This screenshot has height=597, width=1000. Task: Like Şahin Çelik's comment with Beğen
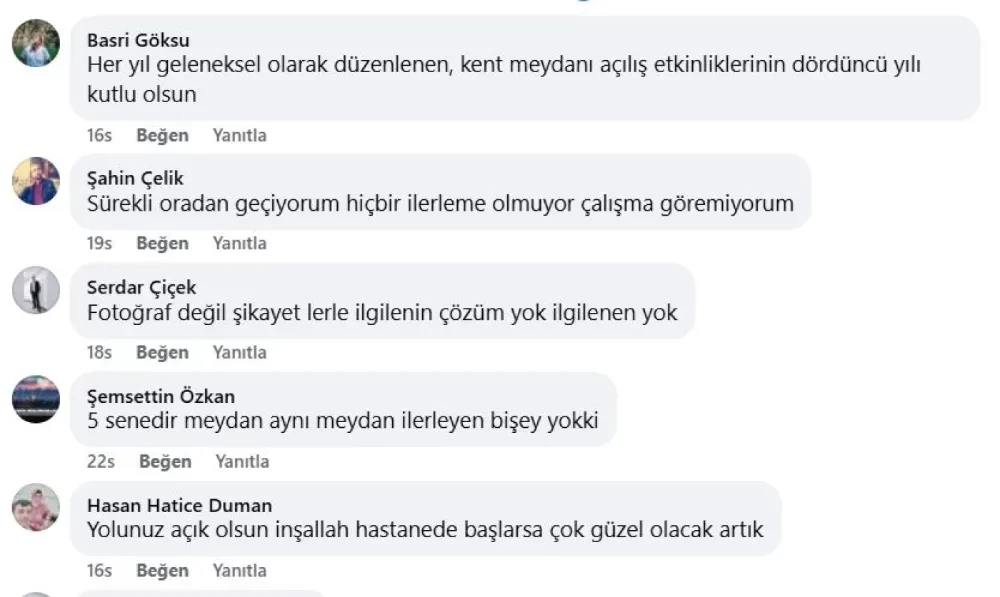tap(163, 244)
